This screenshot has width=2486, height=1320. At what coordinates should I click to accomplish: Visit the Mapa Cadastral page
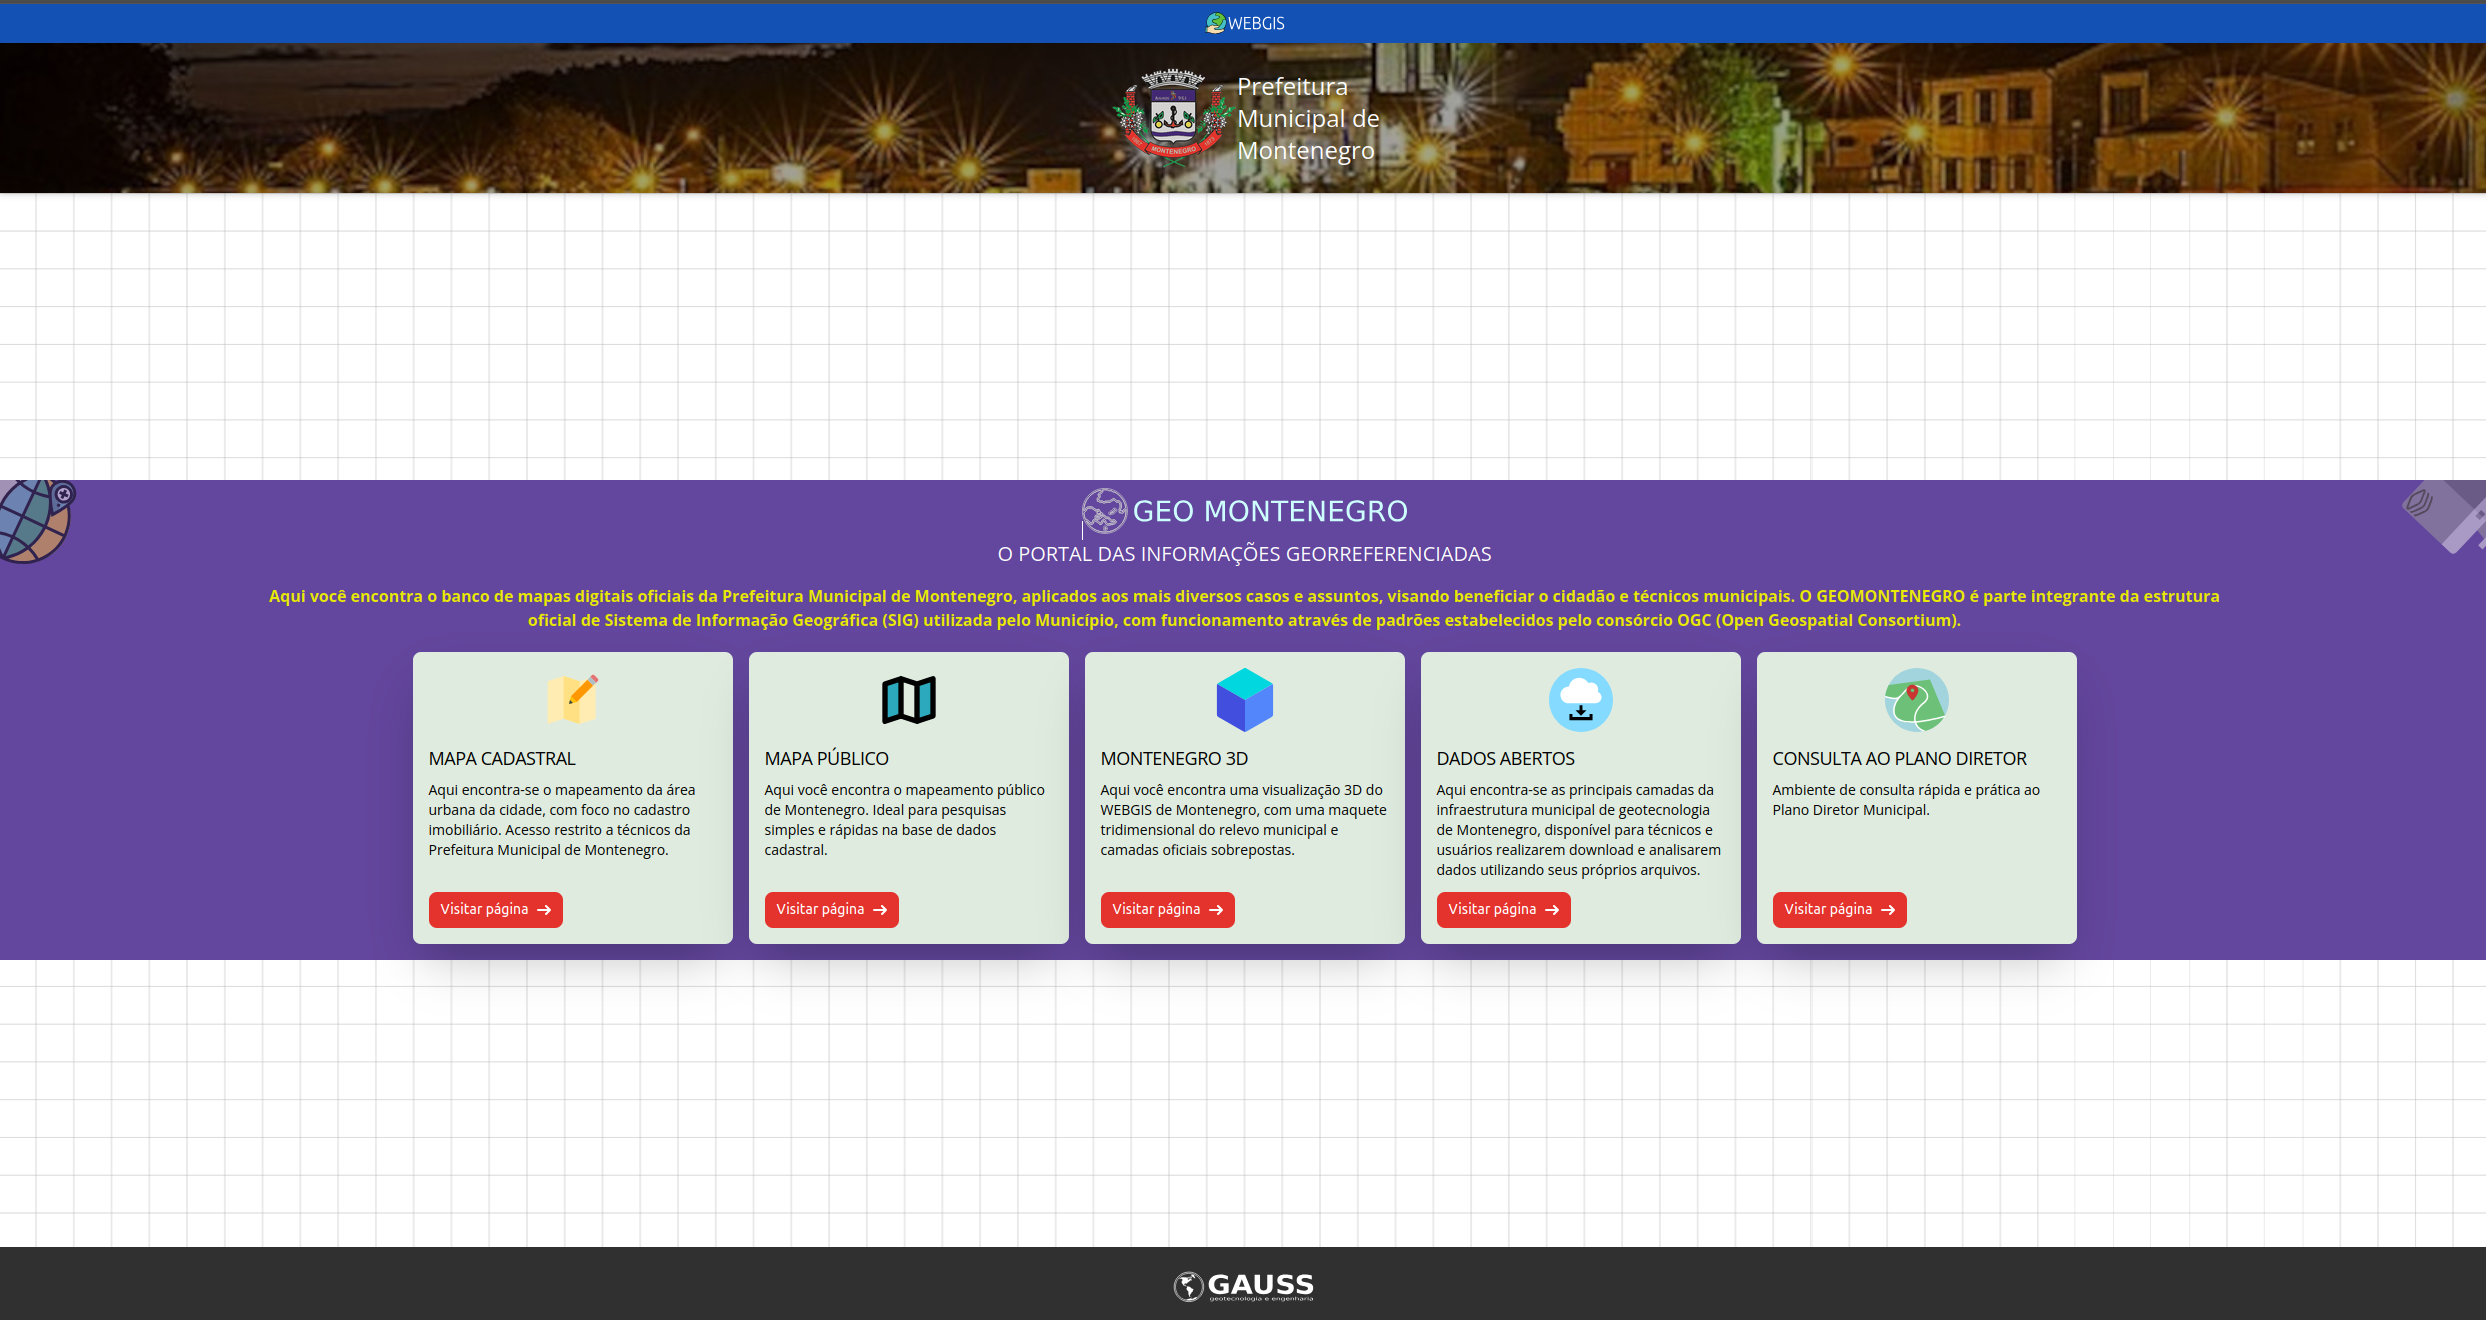(x=496, y=910)
